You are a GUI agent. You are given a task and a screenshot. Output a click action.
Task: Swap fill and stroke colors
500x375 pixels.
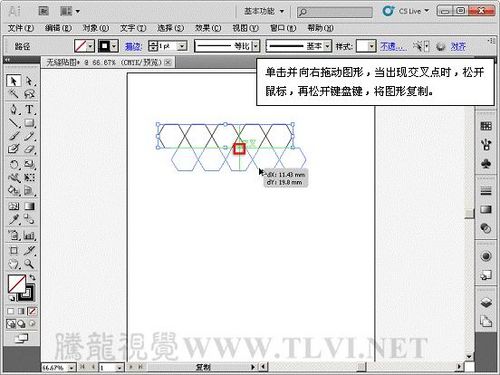[x=32, y=277]
